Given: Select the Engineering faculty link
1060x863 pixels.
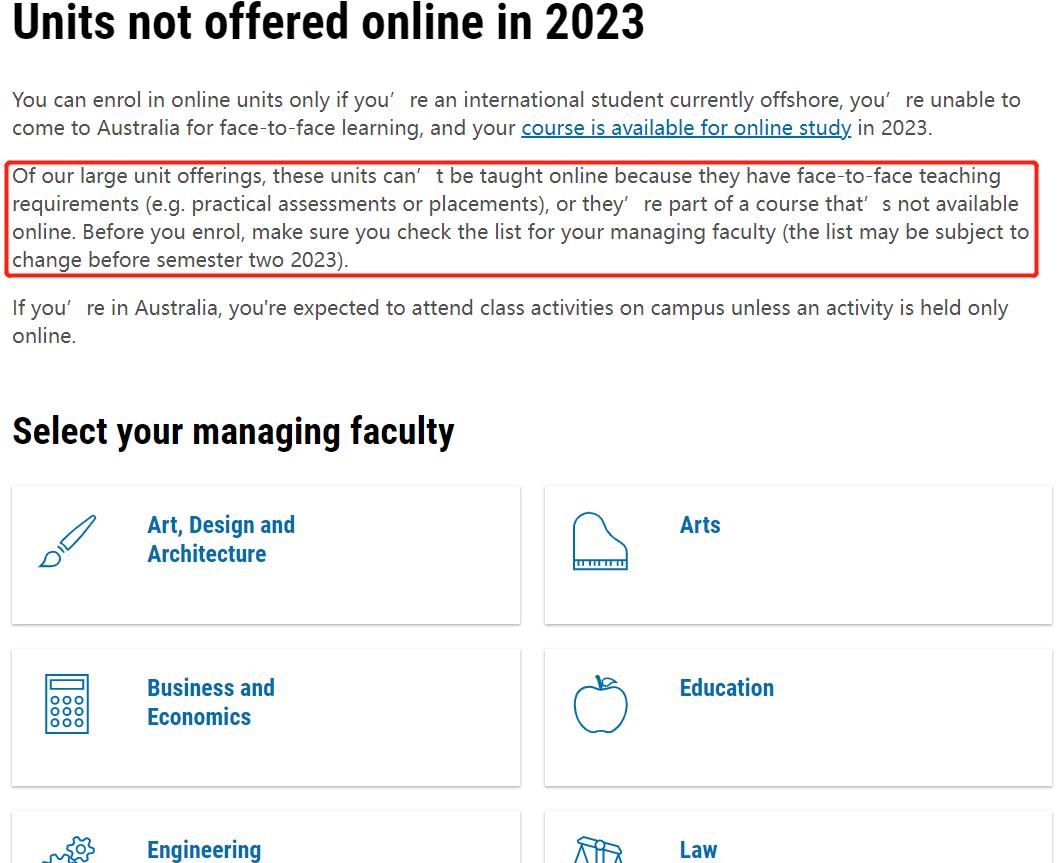Looking at the screenshot, I should [204, 850].
